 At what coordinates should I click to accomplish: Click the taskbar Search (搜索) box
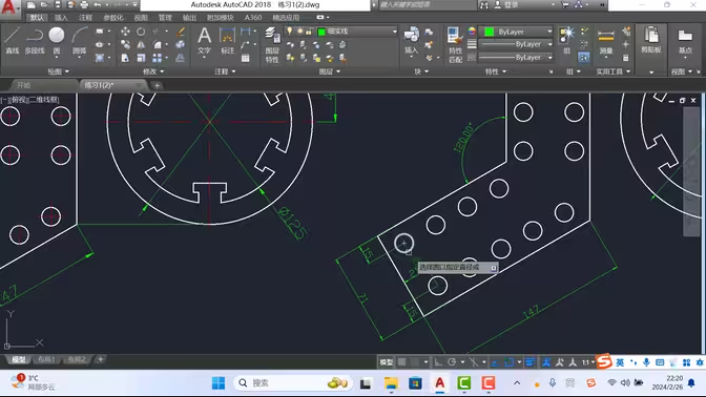tap(293, 383)
